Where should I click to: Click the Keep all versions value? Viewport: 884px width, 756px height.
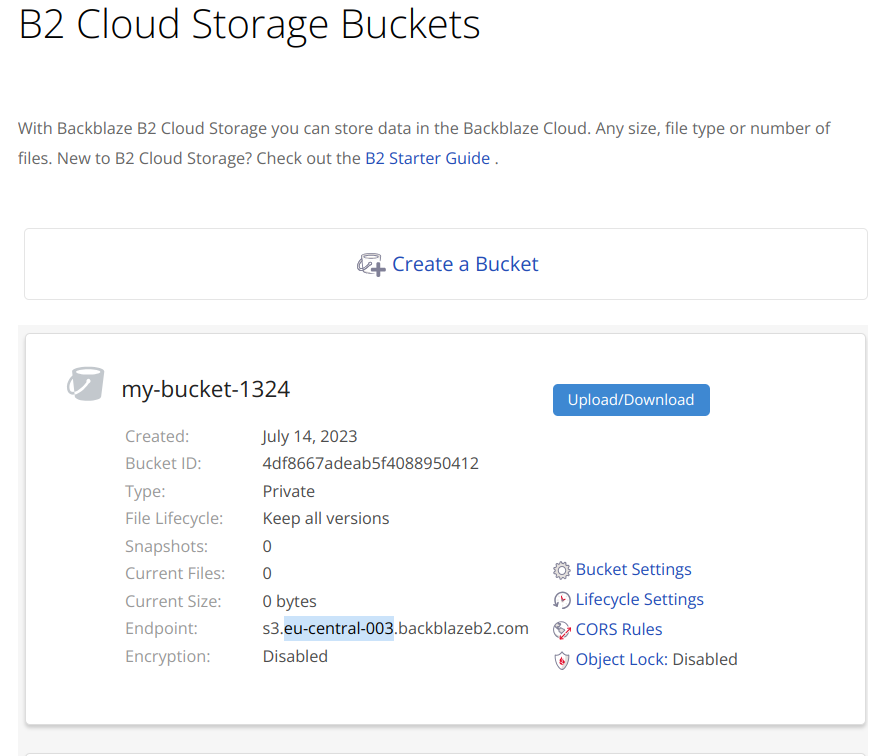(326, 519)
